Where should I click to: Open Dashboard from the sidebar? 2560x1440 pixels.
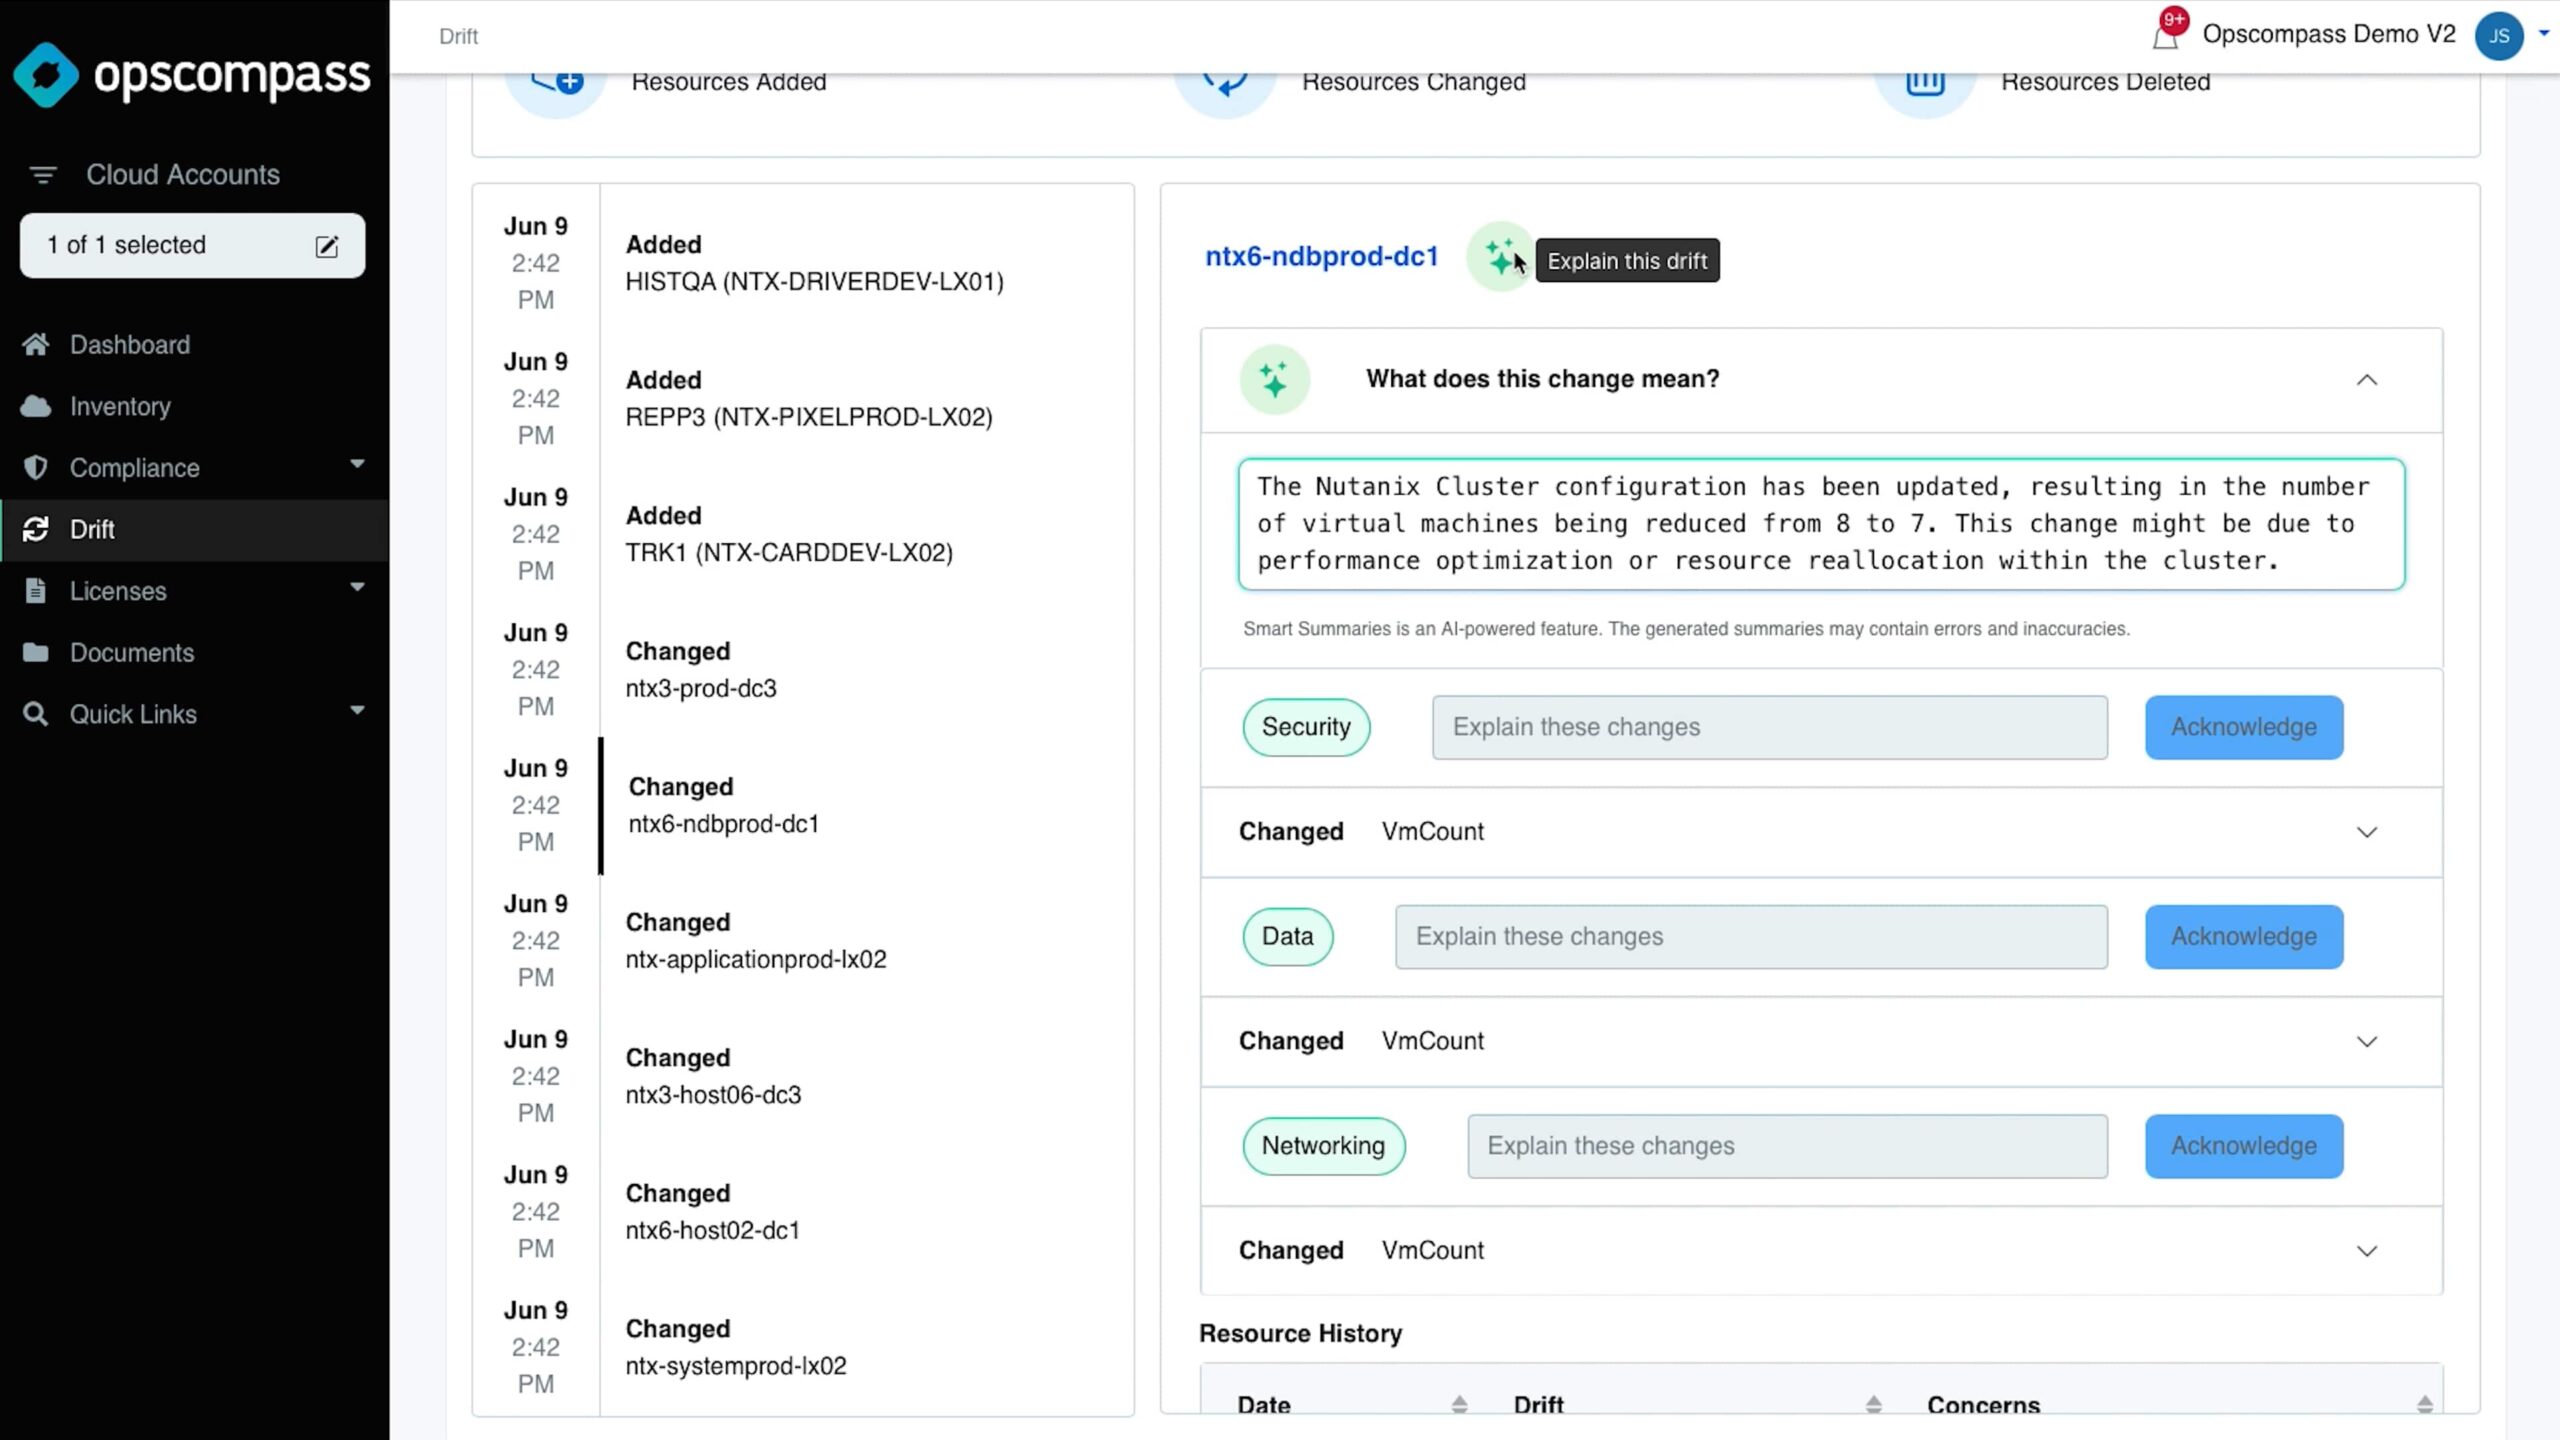pyautogui.click(x=129, y=345)
